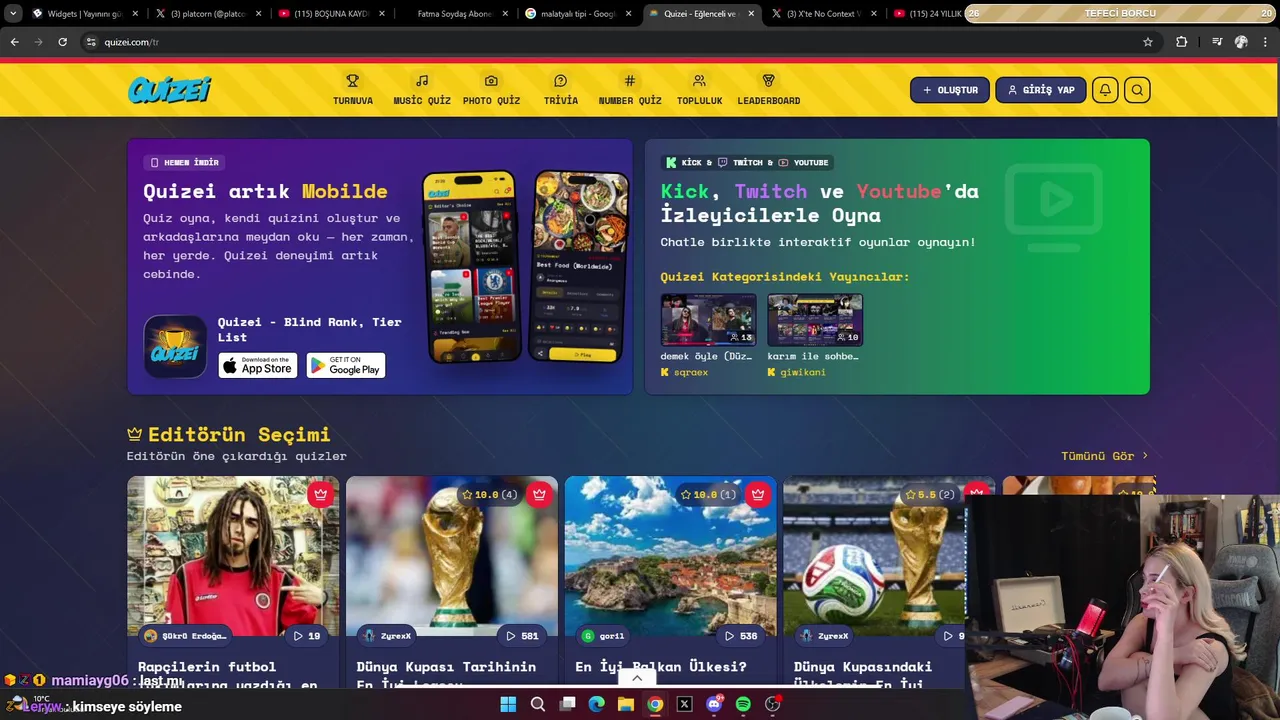1280x720 pixels.
Task: Open sqraex stream thumbnail
Action: (708, 320)
